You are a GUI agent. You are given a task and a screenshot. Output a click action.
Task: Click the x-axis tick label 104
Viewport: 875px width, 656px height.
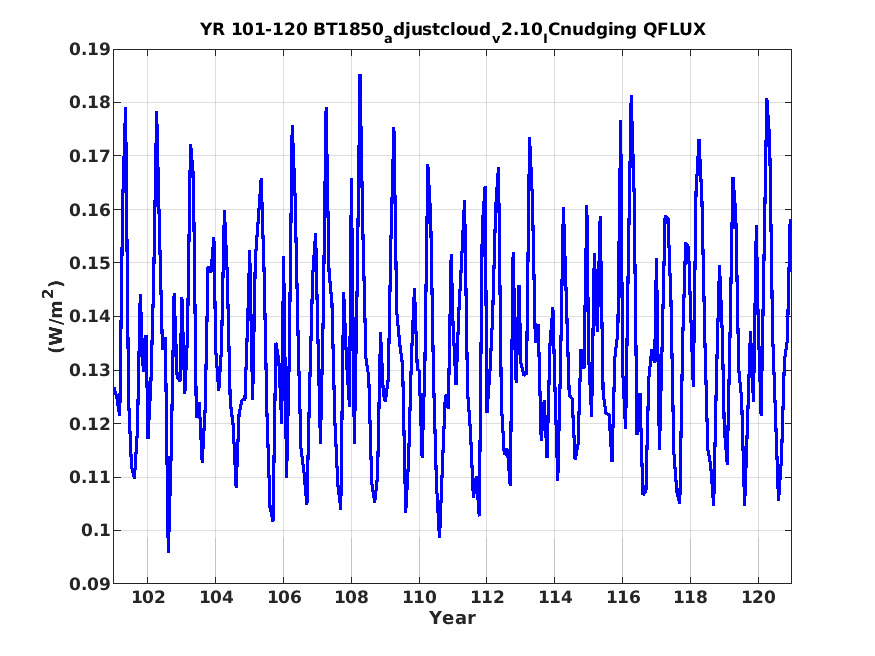216,597
